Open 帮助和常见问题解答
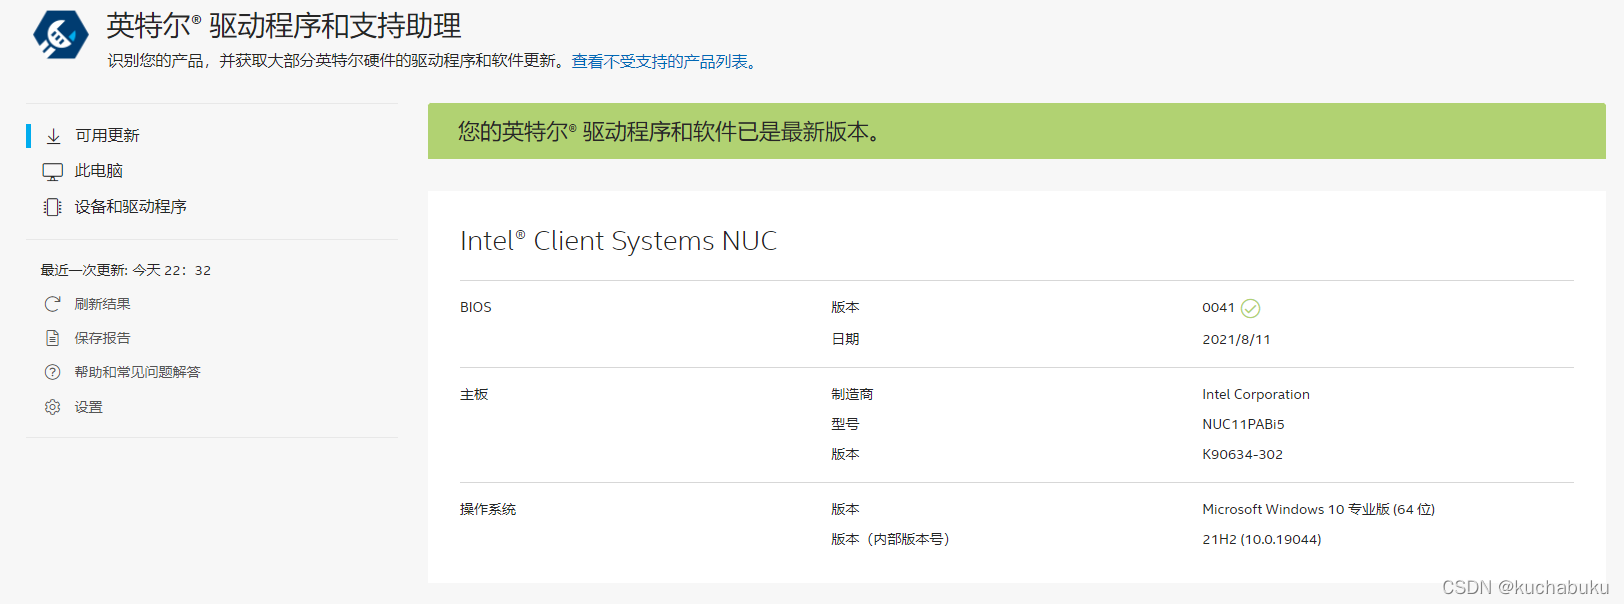The width and height of the screenshot is (1624, 604). [137, 372]
